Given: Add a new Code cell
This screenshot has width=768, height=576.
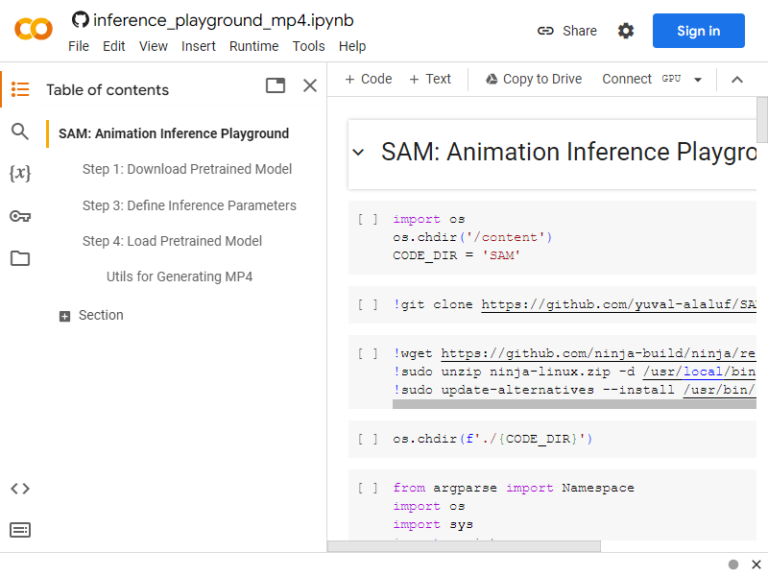Looking at the screenshot, I should pos(369,79).
